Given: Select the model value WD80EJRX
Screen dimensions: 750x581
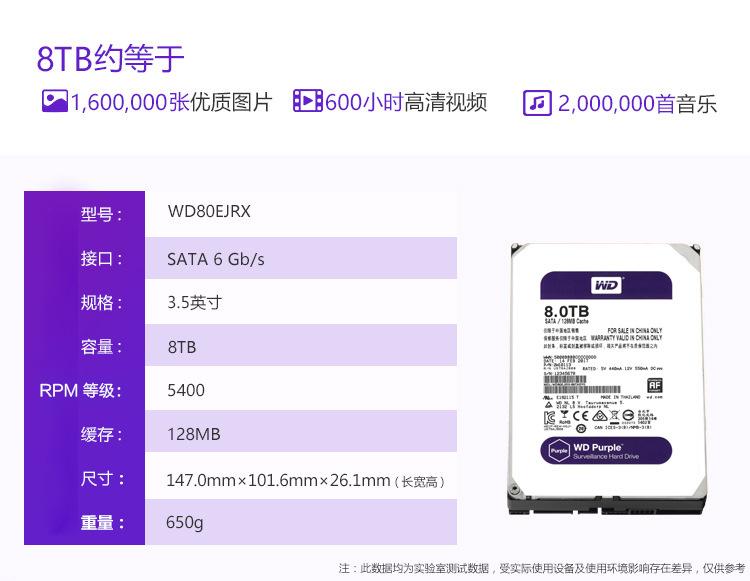Looking at the screenshot, I should (x=209, y=212).
